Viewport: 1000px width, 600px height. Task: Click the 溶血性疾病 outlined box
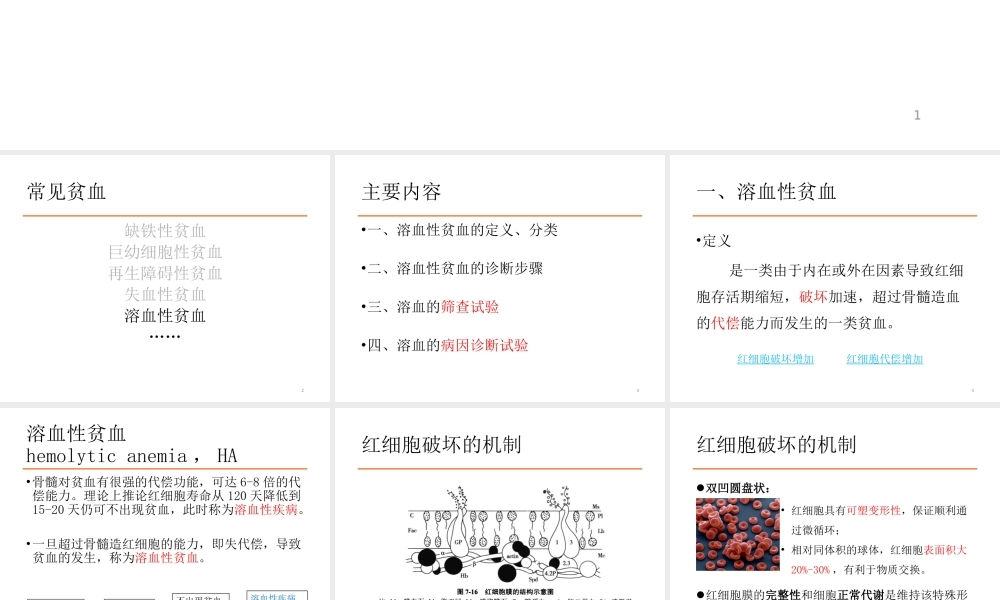[x=277, y=595]
